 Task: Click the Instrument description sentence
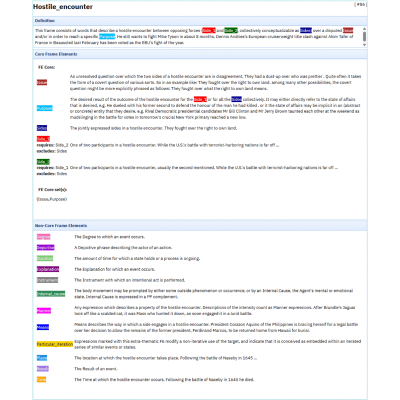coord(129,280)
